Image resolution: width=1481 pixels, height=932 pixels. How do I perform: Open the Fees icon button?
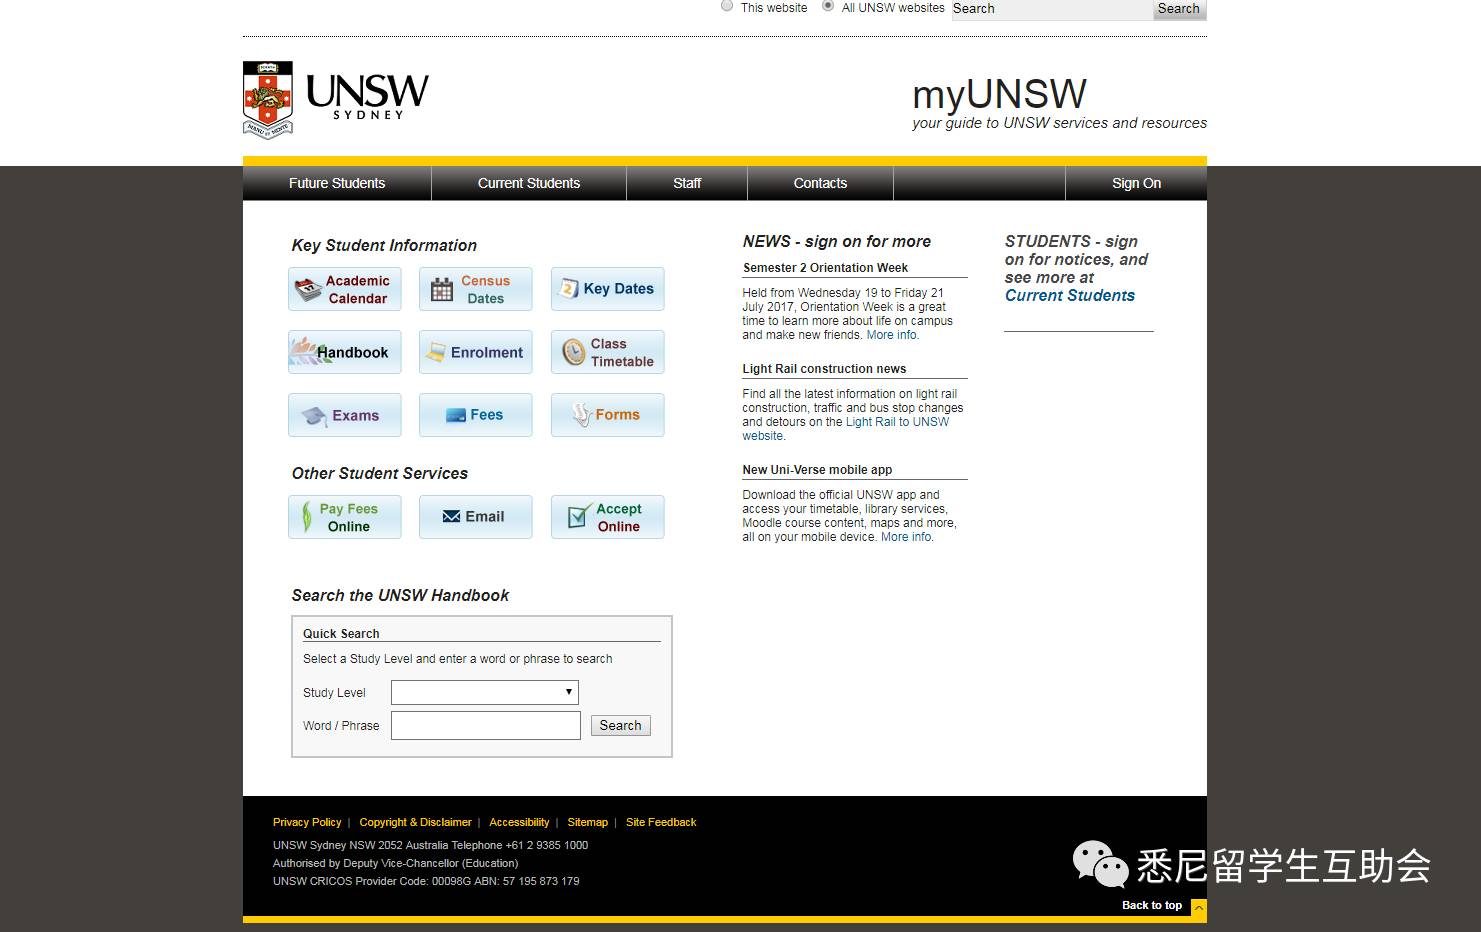click(x=476, y=415)
